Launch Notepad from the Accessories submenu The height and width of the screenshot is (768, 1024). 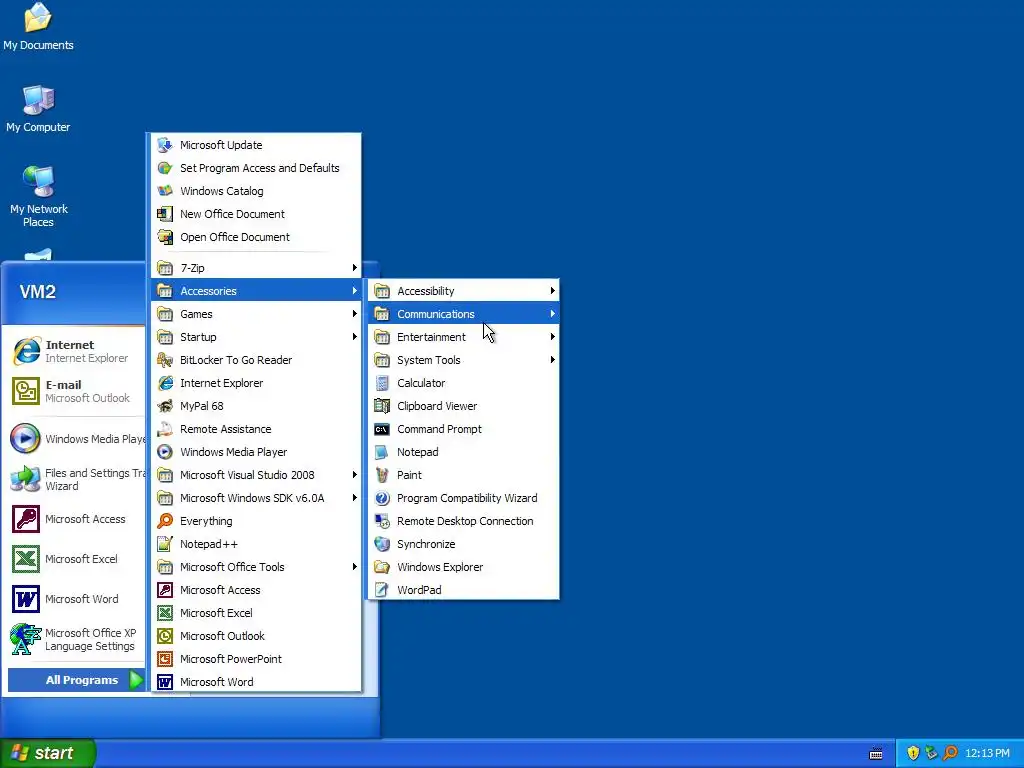463,452
